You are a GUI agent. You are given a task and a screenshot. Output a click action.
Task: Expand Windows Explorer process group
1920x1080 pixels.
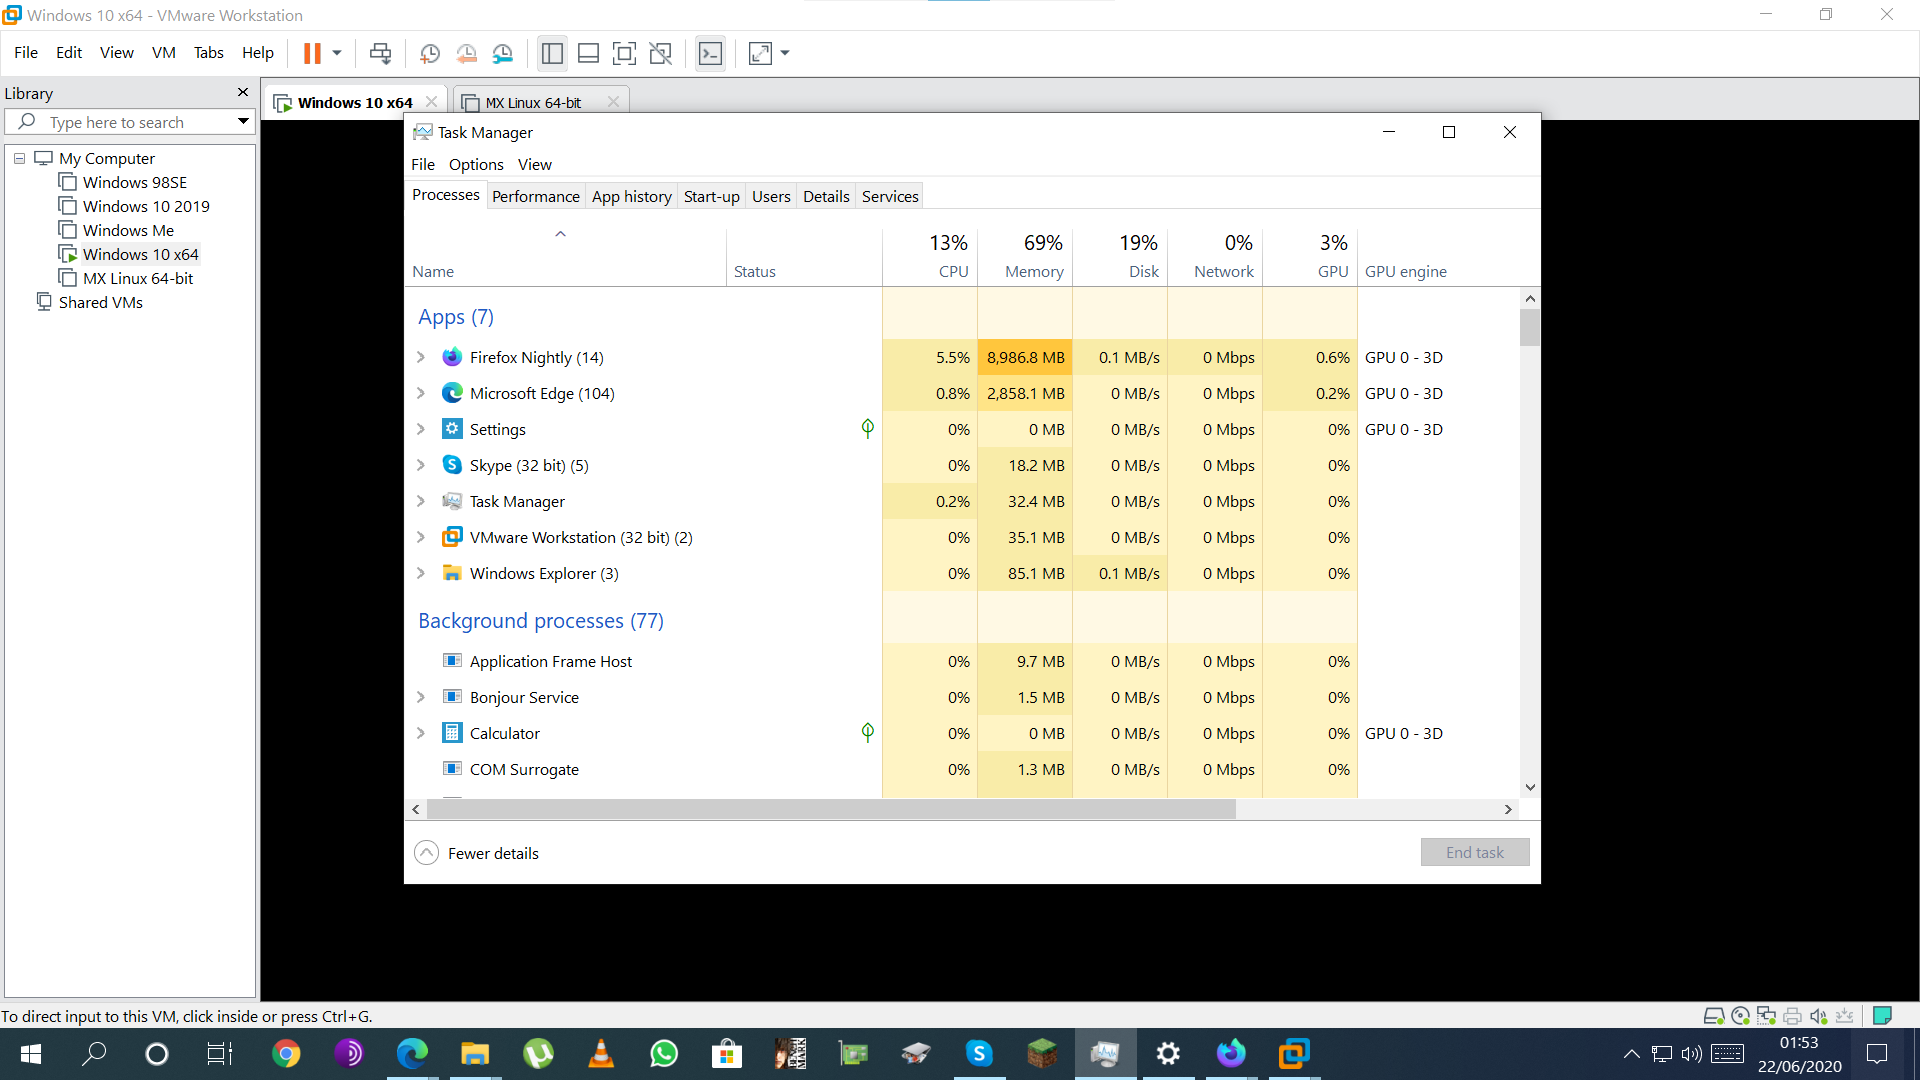click(x=421, y=572)
